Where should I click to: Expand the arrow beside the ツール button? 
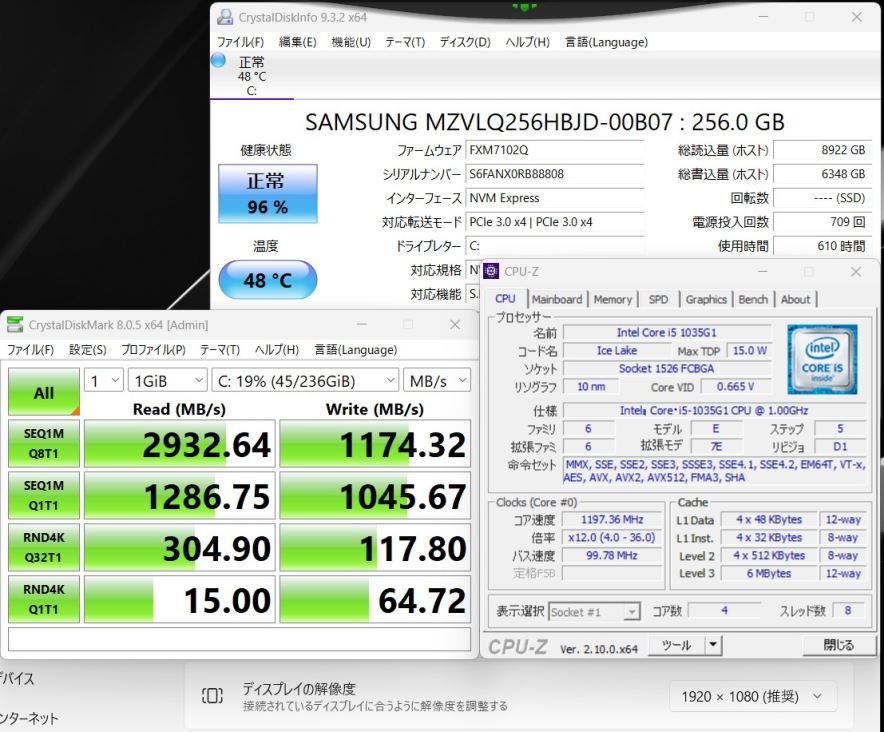point(713,645)
